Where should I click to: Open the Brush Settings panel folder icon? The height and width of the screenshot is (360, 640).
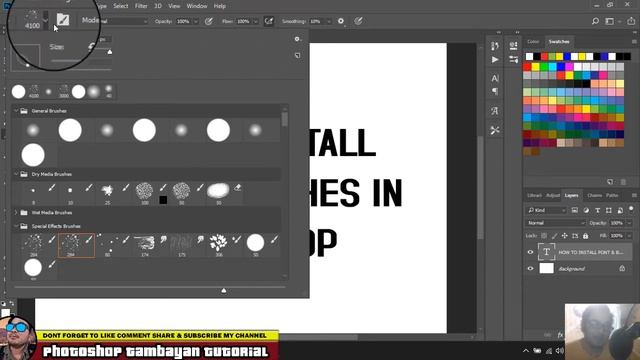tap(63, 19)
